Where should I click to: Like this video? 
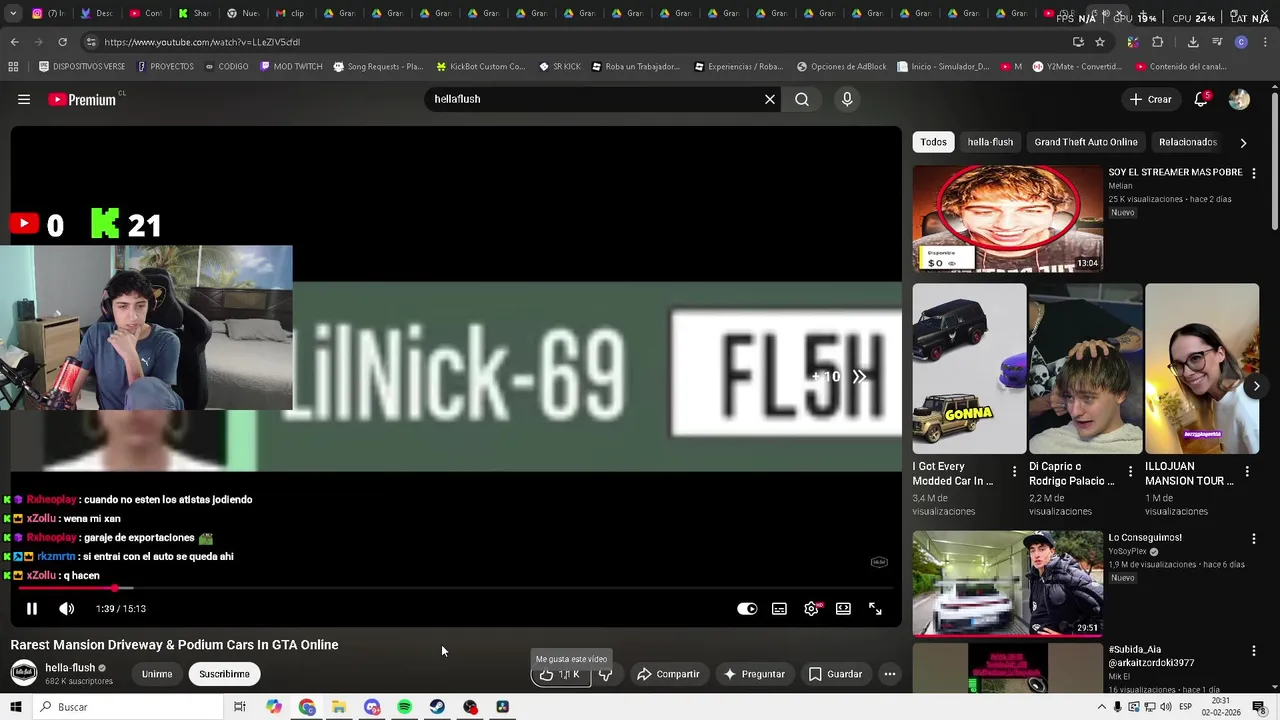(558, 674)
